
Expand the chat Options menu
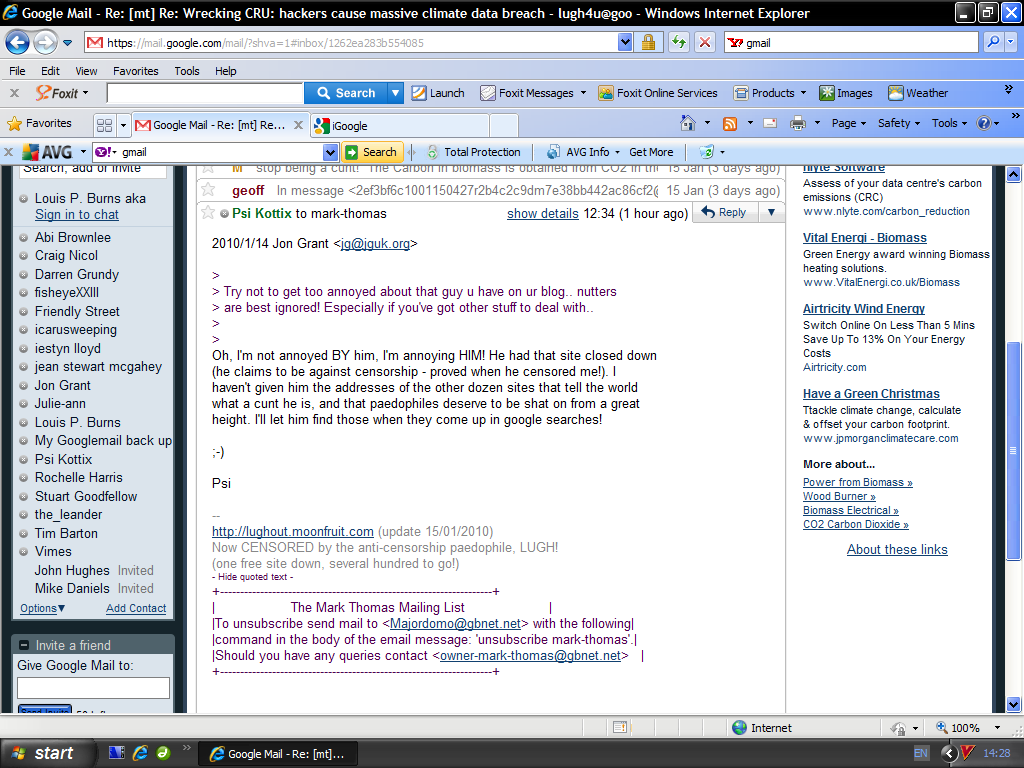[x=43, y=608]
